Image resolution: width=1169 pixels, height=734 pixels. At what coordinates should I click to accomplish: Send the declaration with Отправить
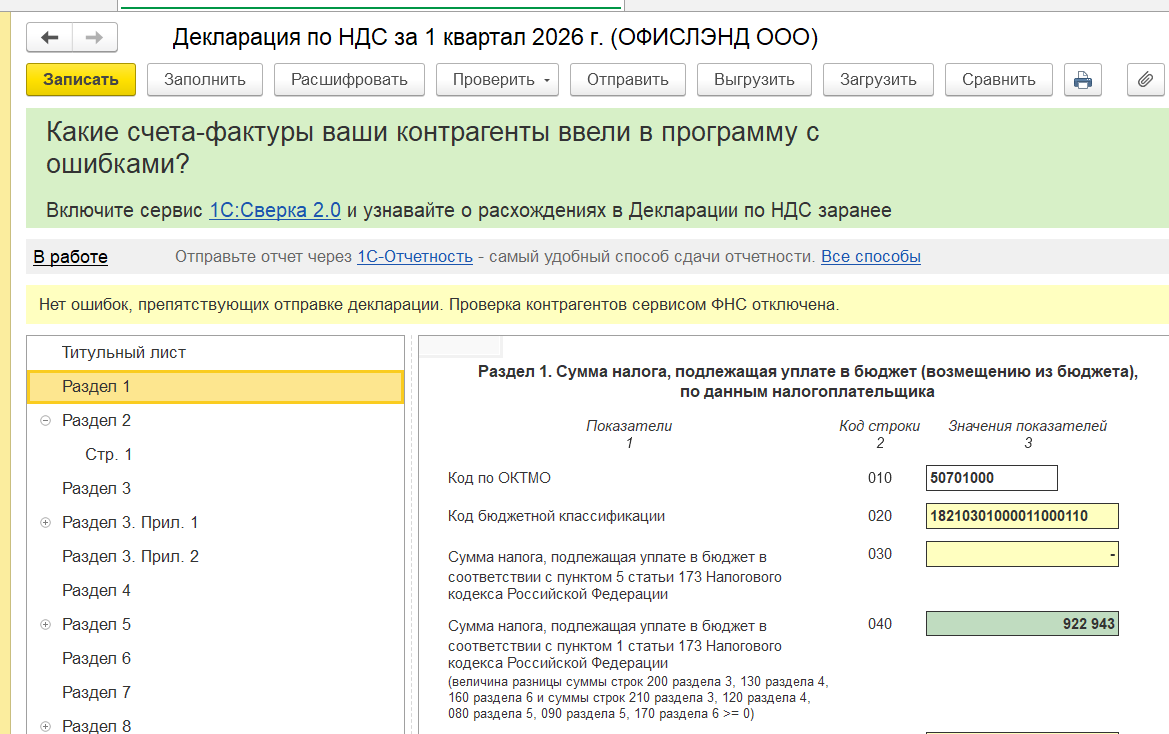(628, 80)
